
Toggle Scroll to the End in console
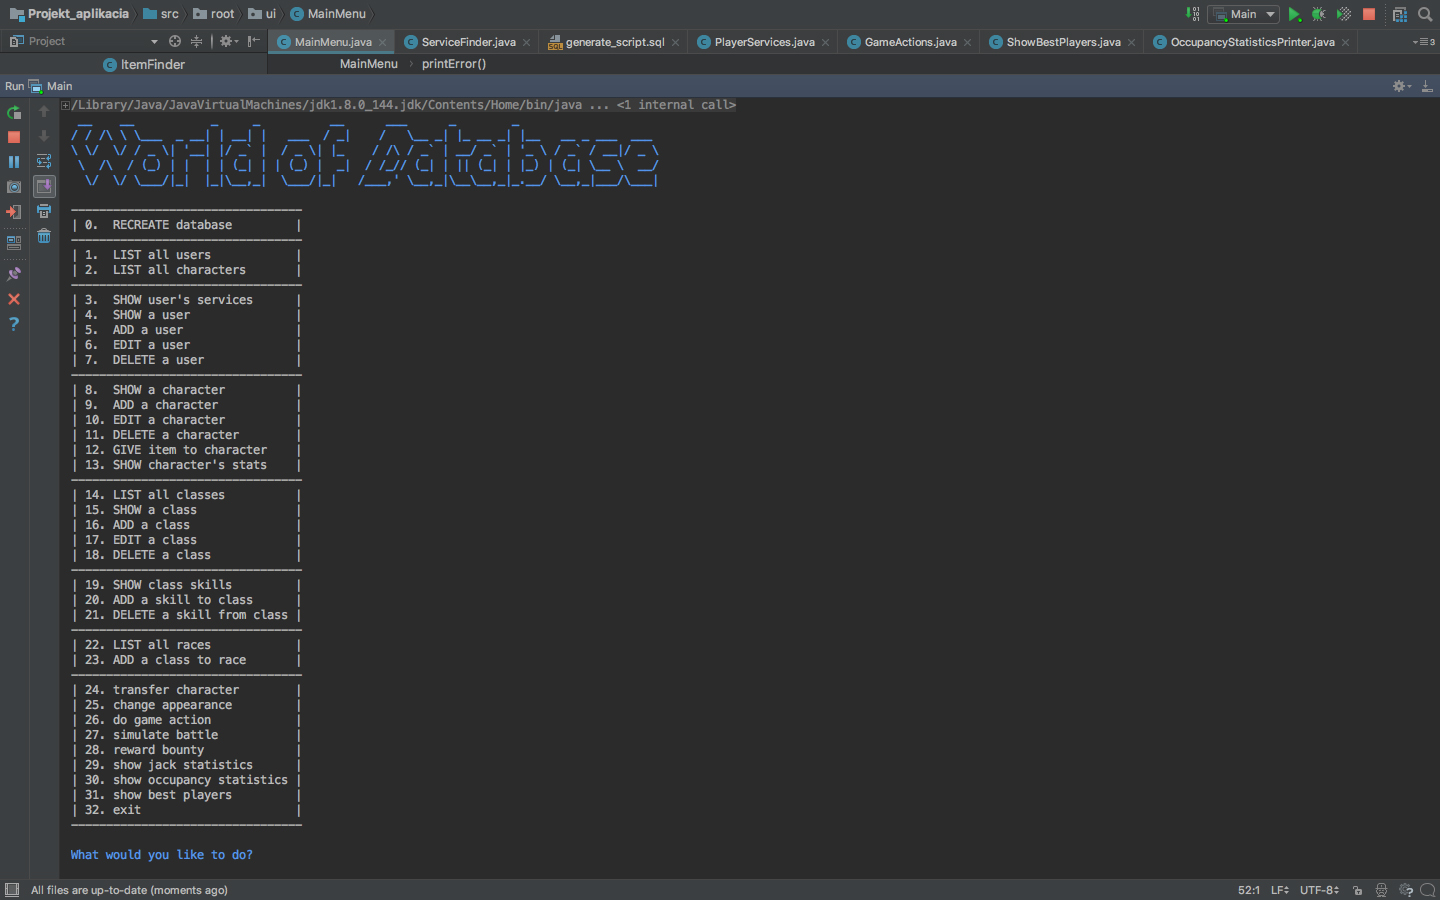(44, 186)
